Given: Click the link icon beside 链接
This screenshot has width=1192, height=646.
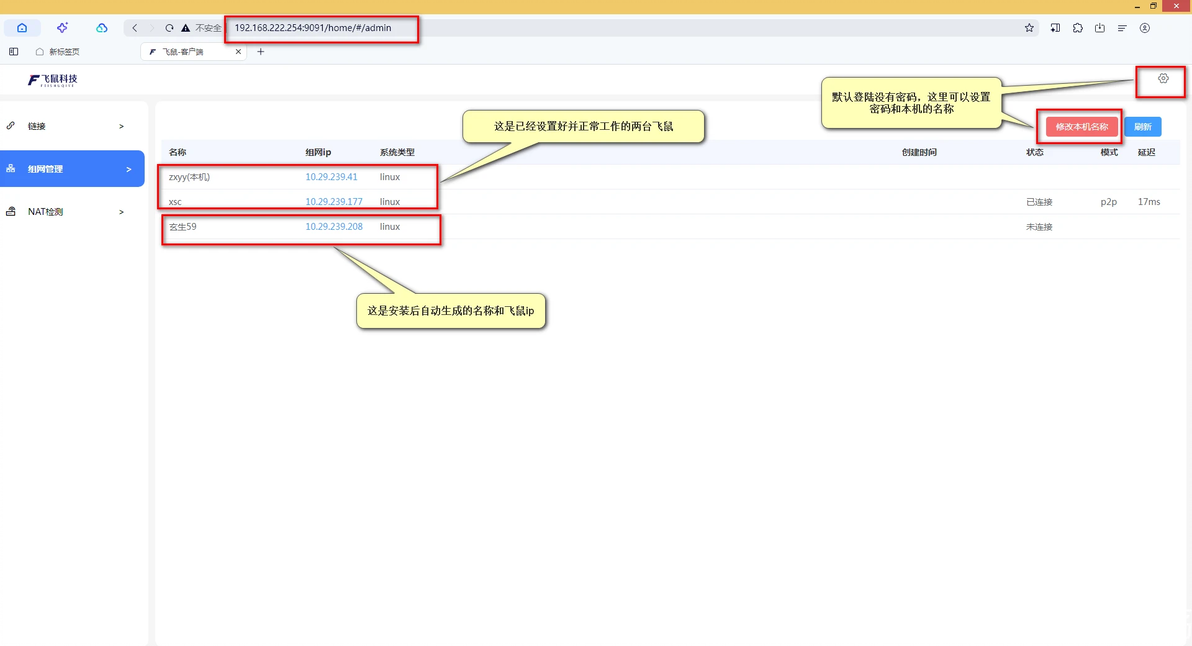Looking at the screenshot, I should pos(11,125).
